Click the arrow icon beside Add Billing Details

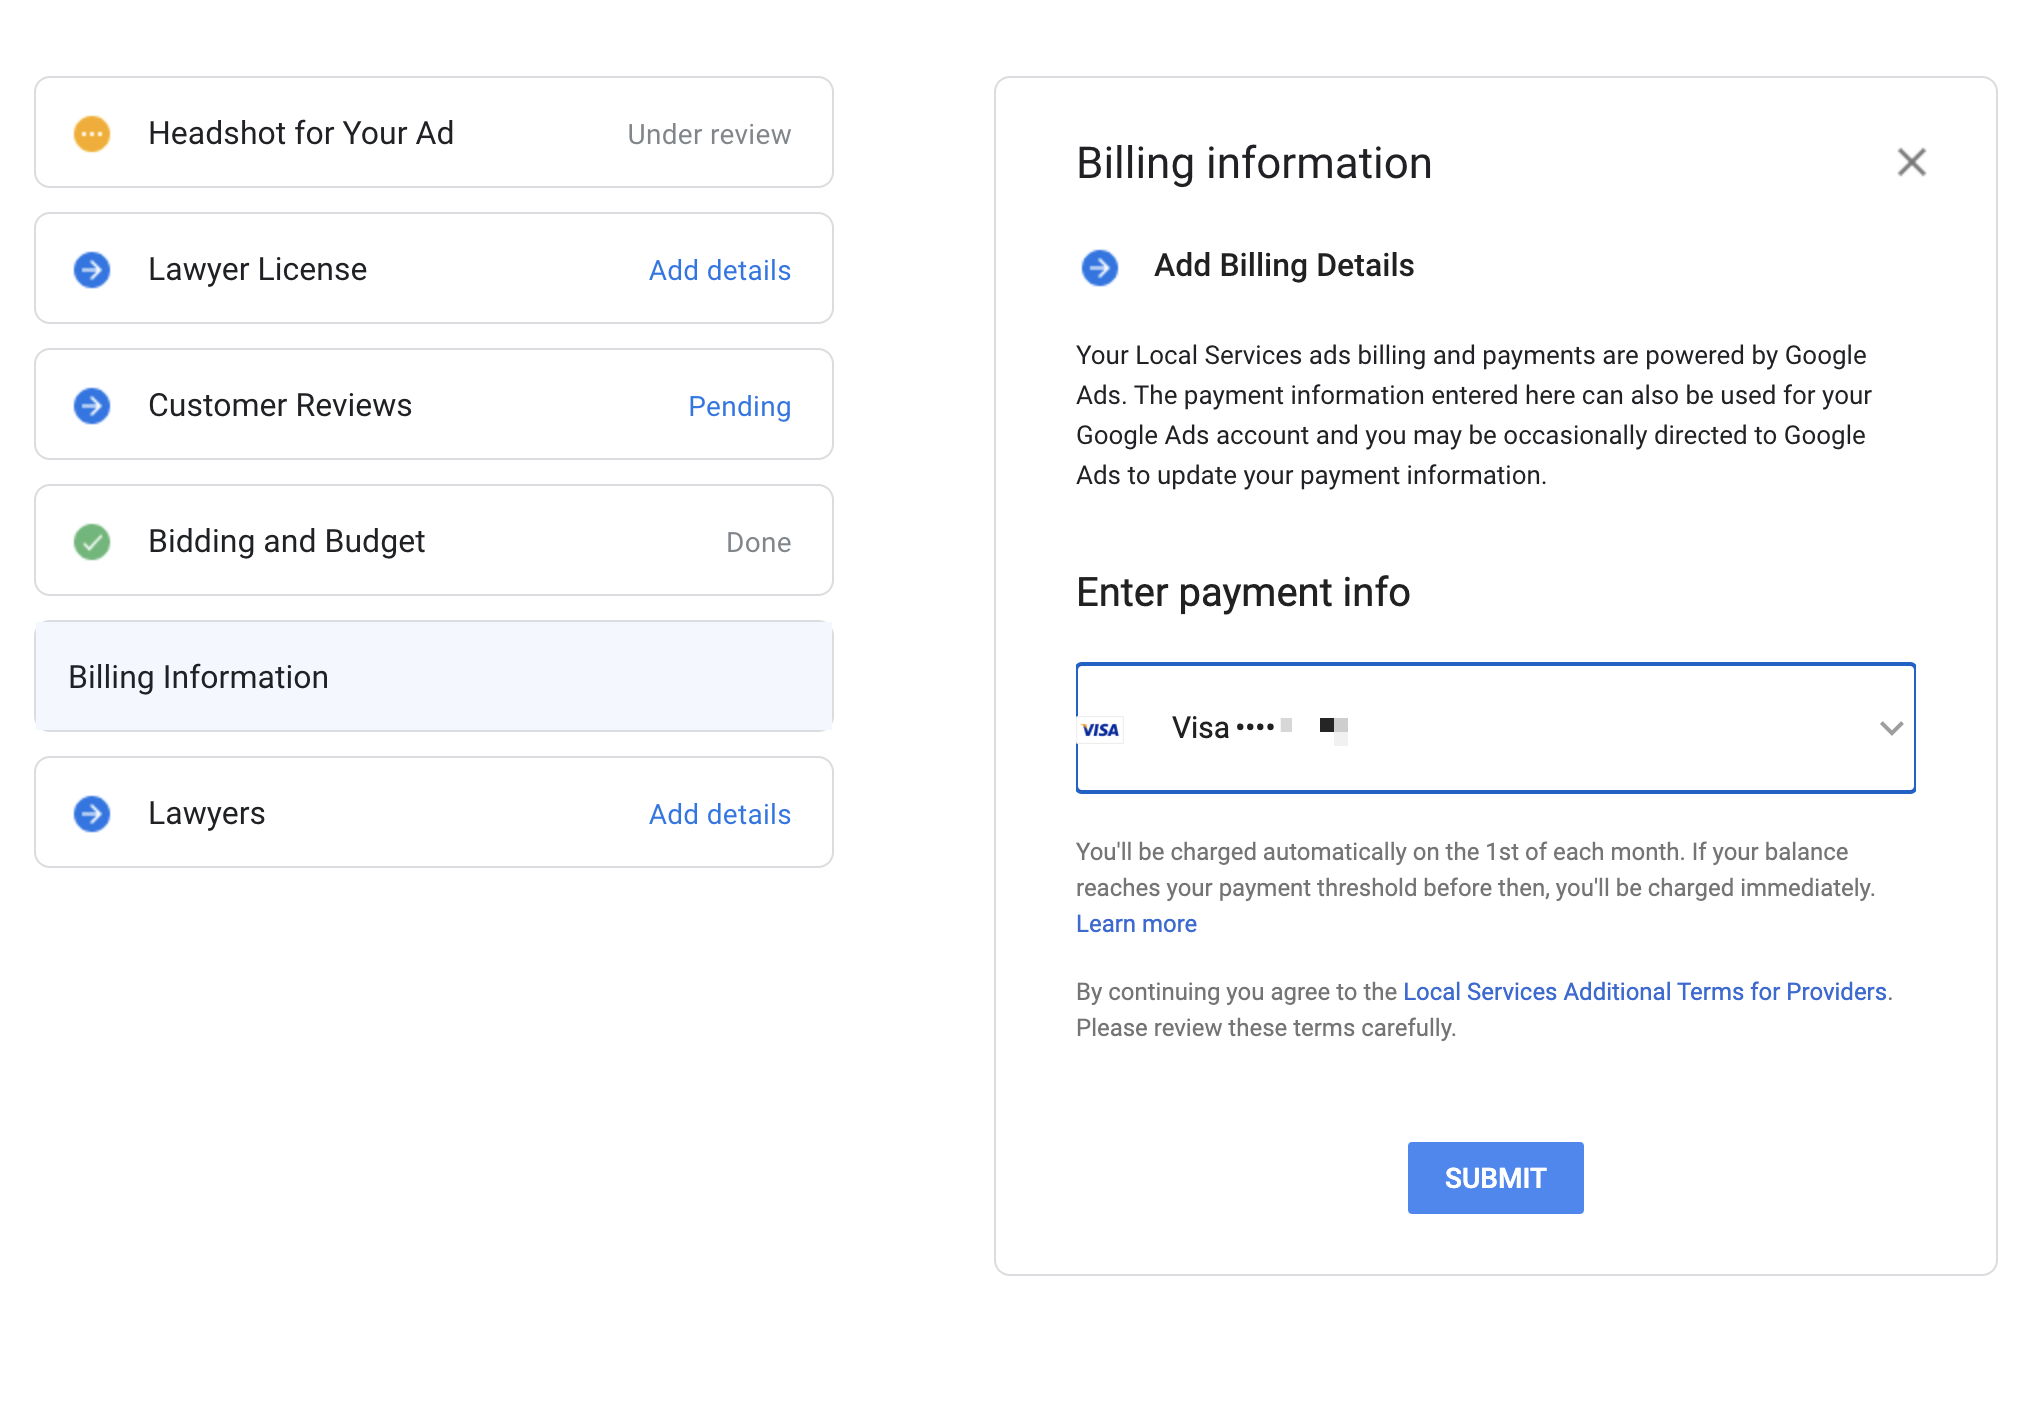point(1100,267)
